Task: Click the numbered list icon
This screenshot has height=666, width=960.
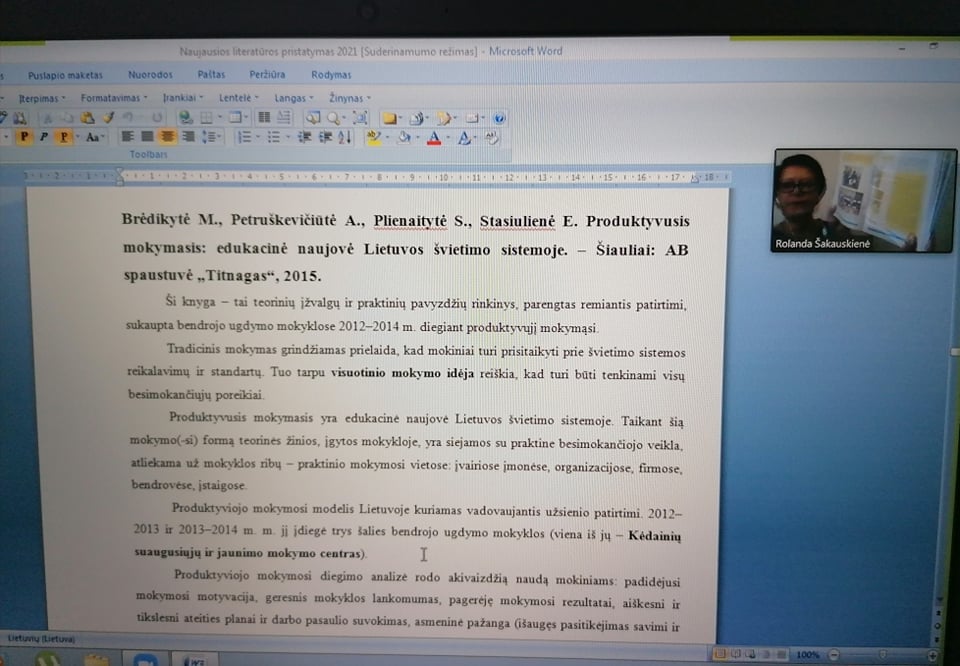Action: 244,137
